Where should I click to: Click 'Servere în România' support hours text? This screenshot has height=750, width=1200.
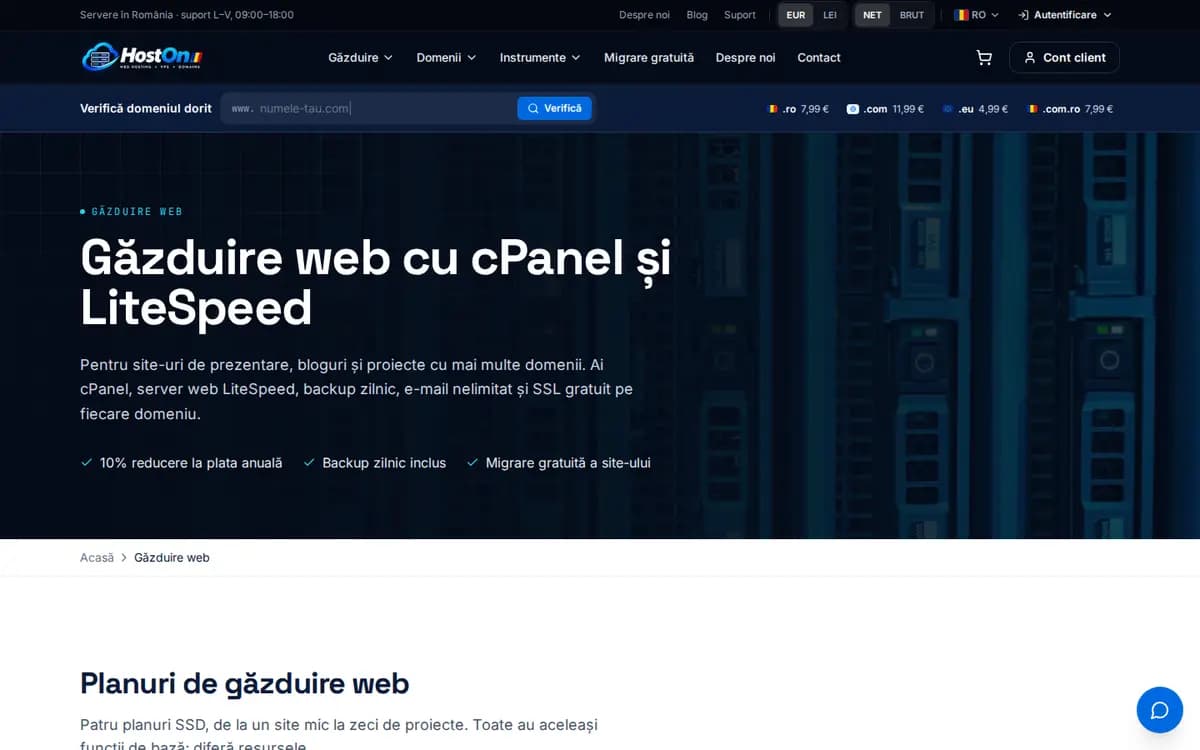[187, 15]
